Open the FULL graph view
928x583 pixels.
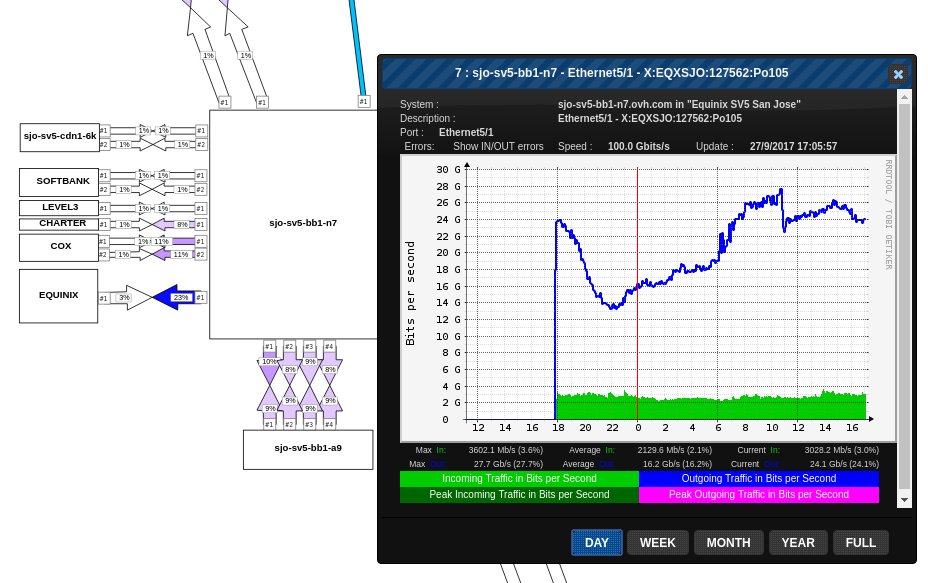[861, 543]
